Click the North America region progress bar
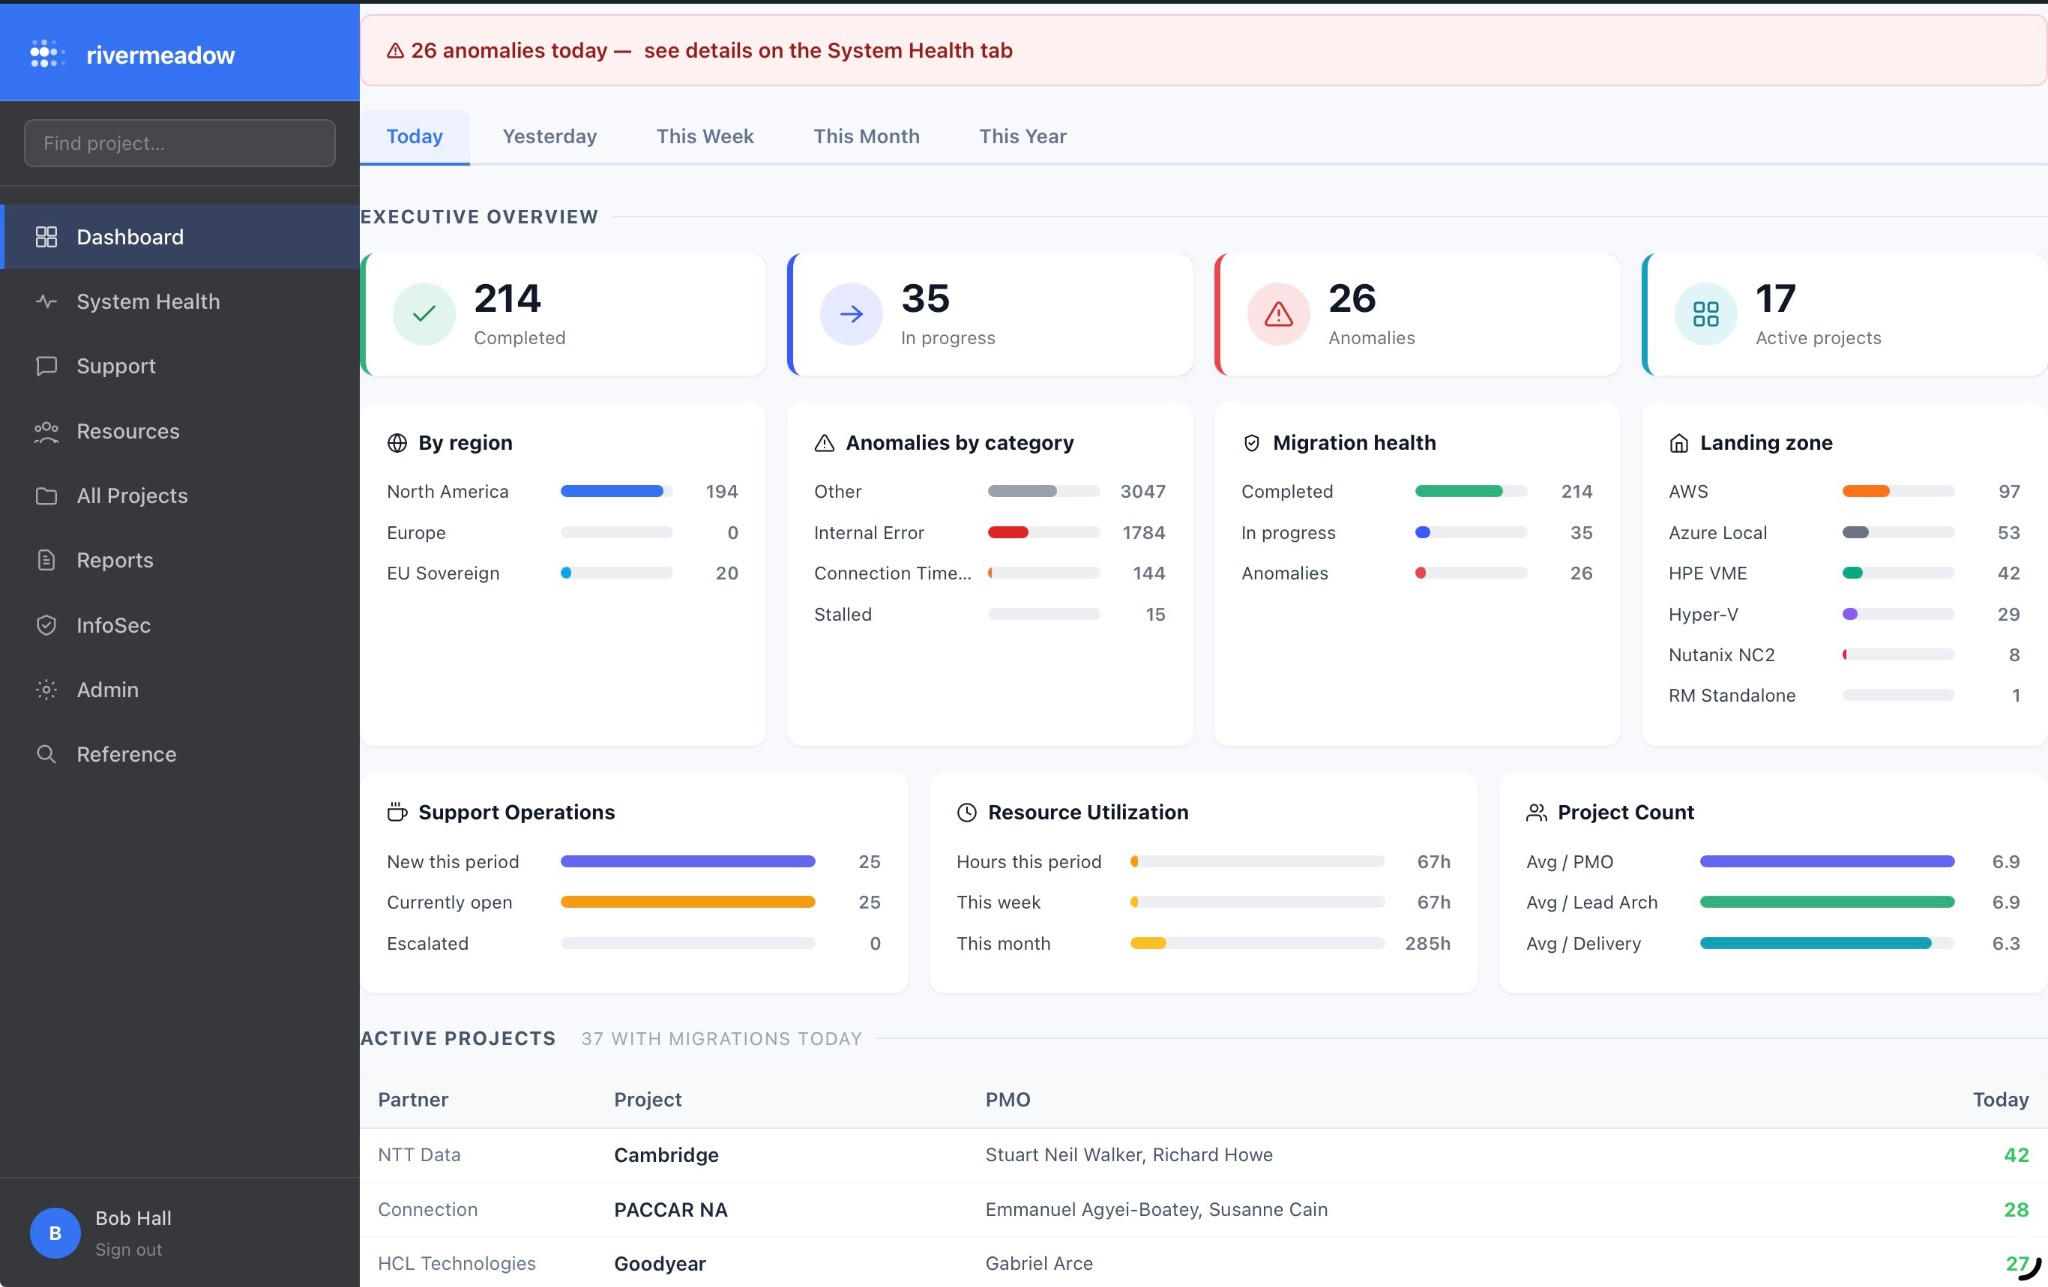Image resolution: width=2048 pixels, height=1287 pixels. pos(616,491)
